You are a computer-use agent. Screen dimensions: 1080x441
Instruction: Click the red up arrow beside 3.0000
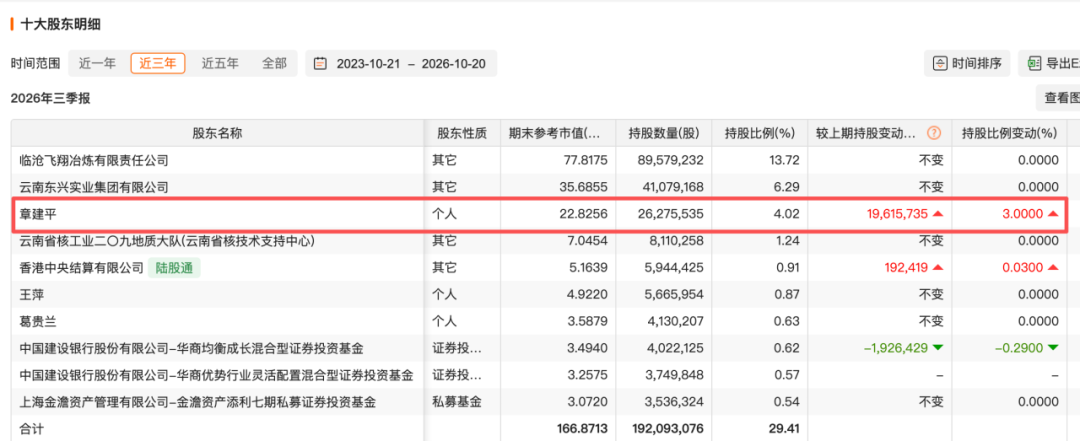click(x=1052, y=214)
